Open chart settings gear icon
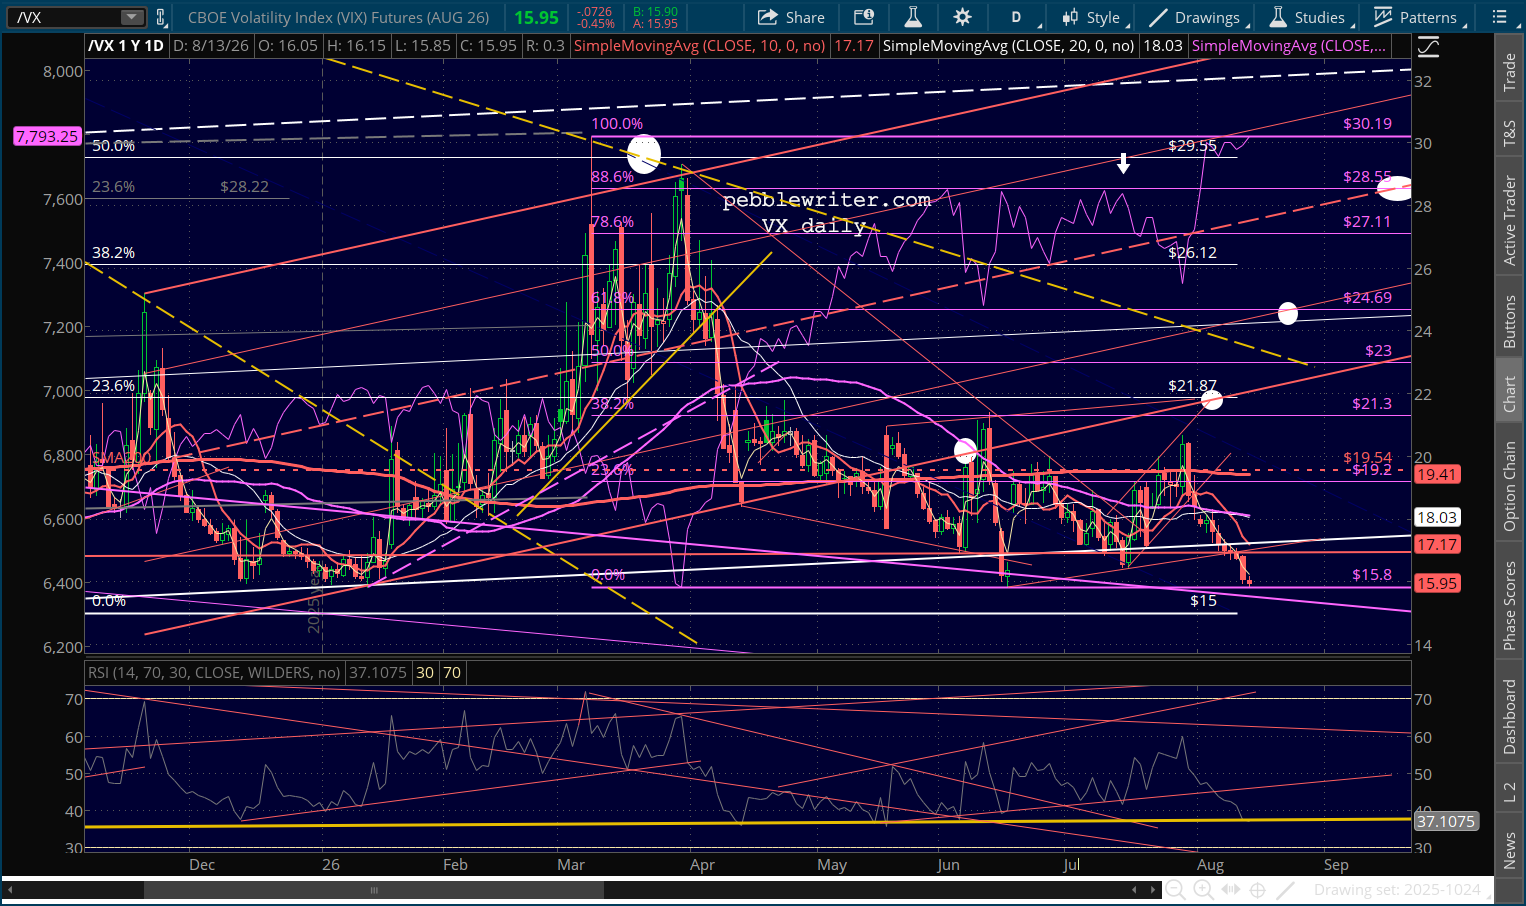This screenshot has height=906, width=1526. click(962, 17)
